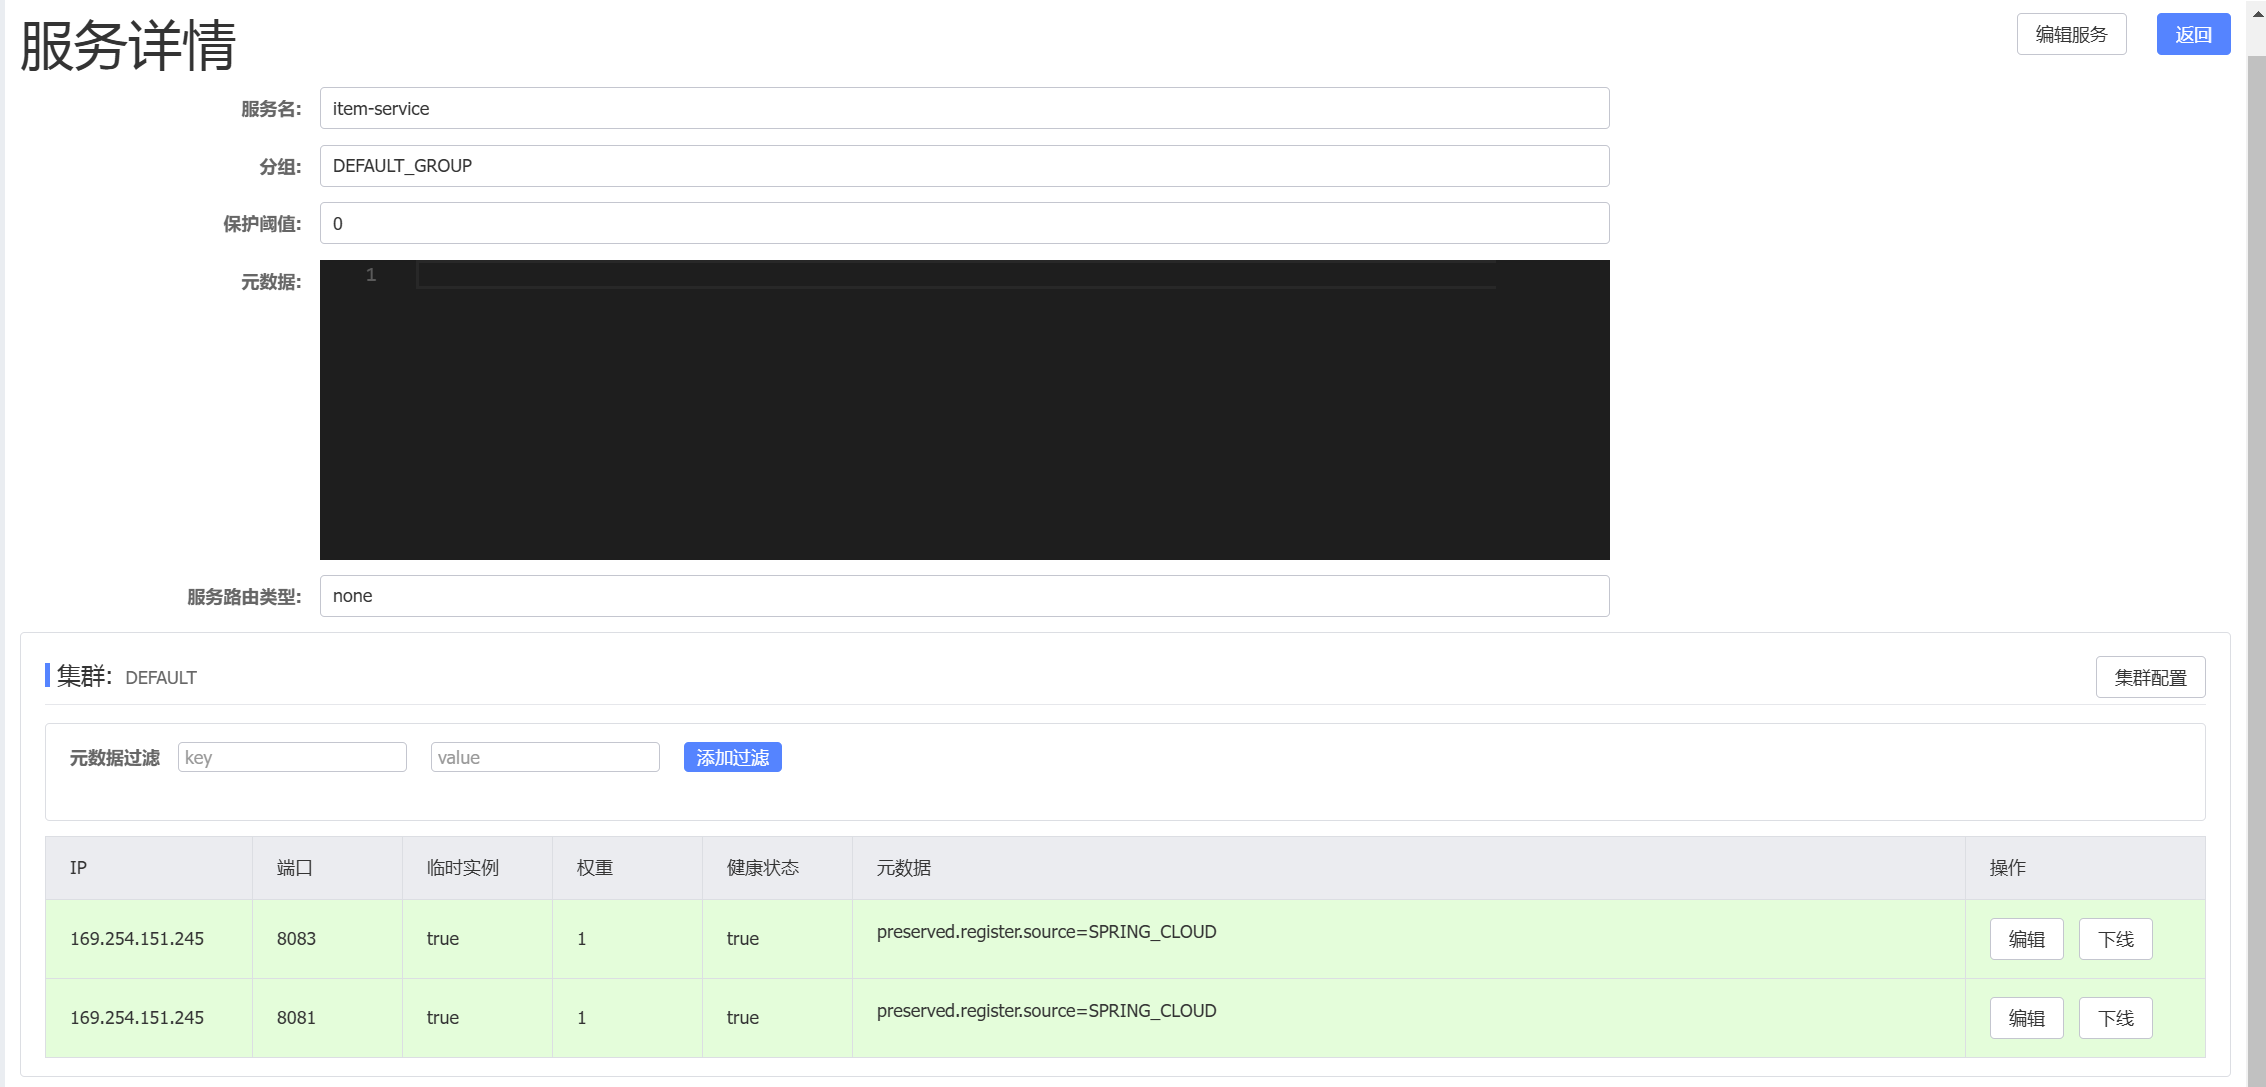Viewport: 2266px width, 1087px height.
Task: Click 编辑 for the port 8083 instance
Action: point(2026,940)
